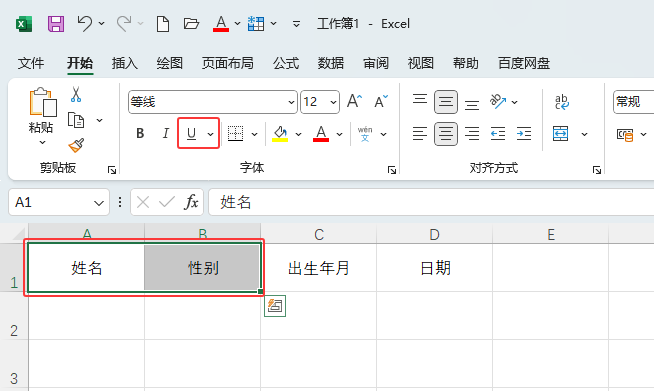Toggle Middle Align
Screen dimensions: 654x391
tap(446, 102)
